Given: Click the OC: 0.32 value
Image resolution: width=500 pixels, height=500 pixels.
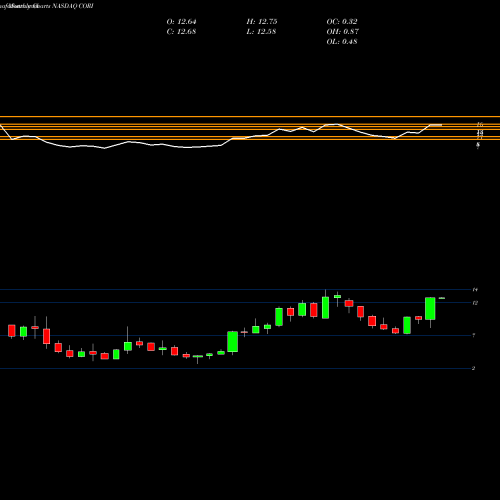Looking at the screenshot, I should coord(342,22).
